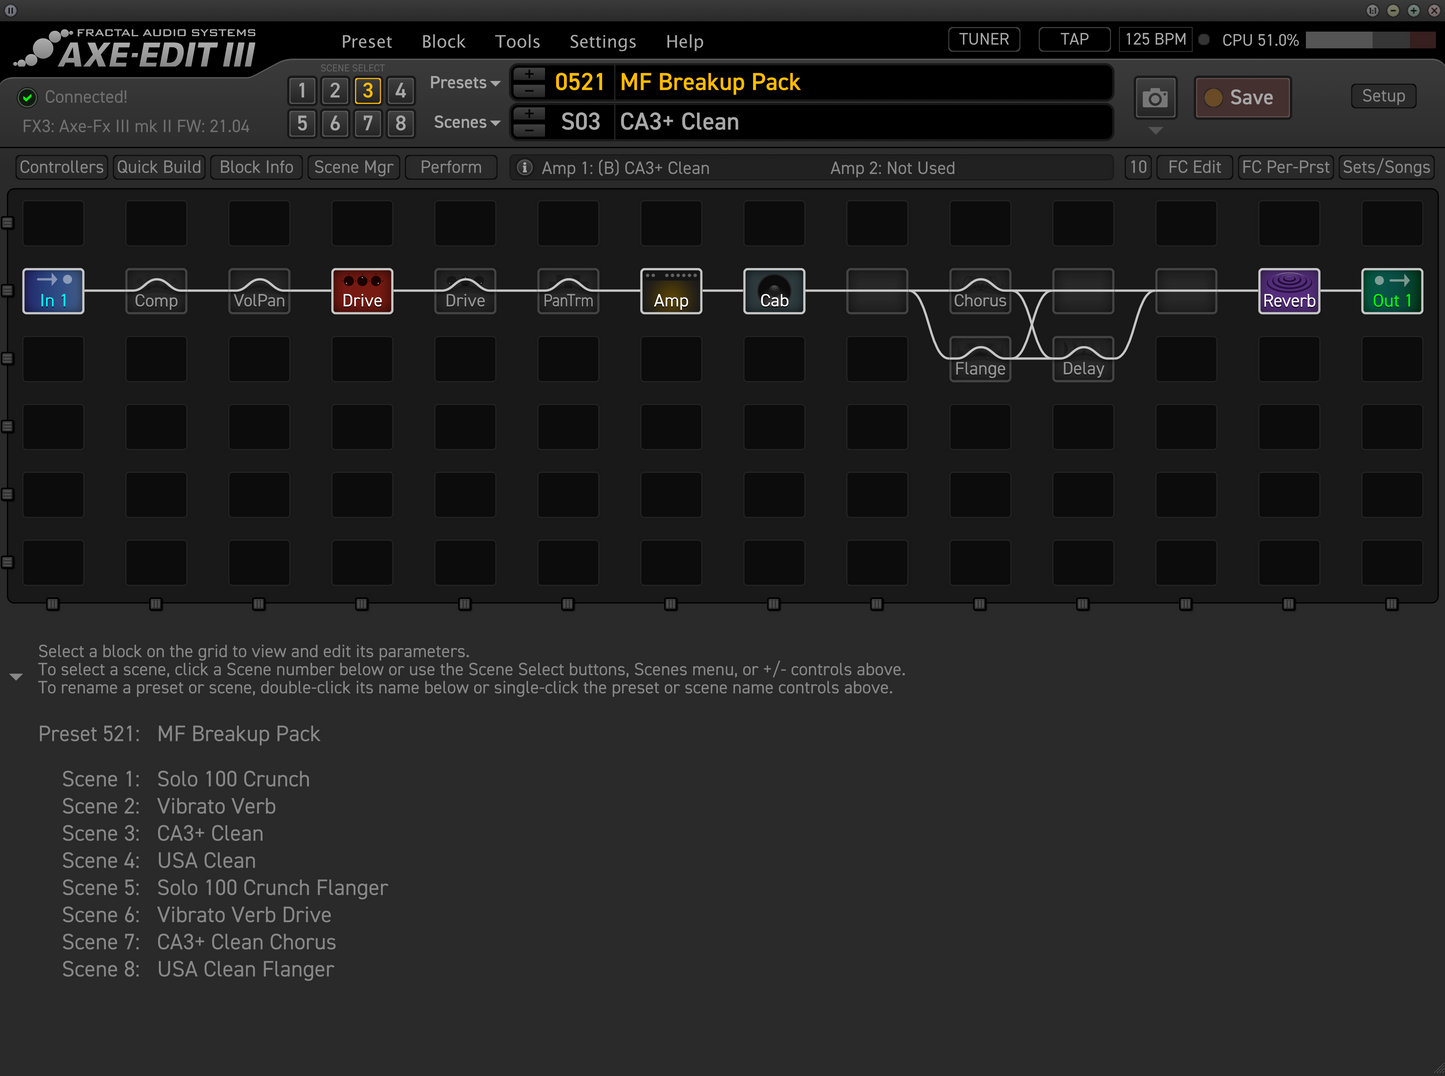Click the camera snapshot icon
1445x1076 pixels.
[x=1155, y=98]
